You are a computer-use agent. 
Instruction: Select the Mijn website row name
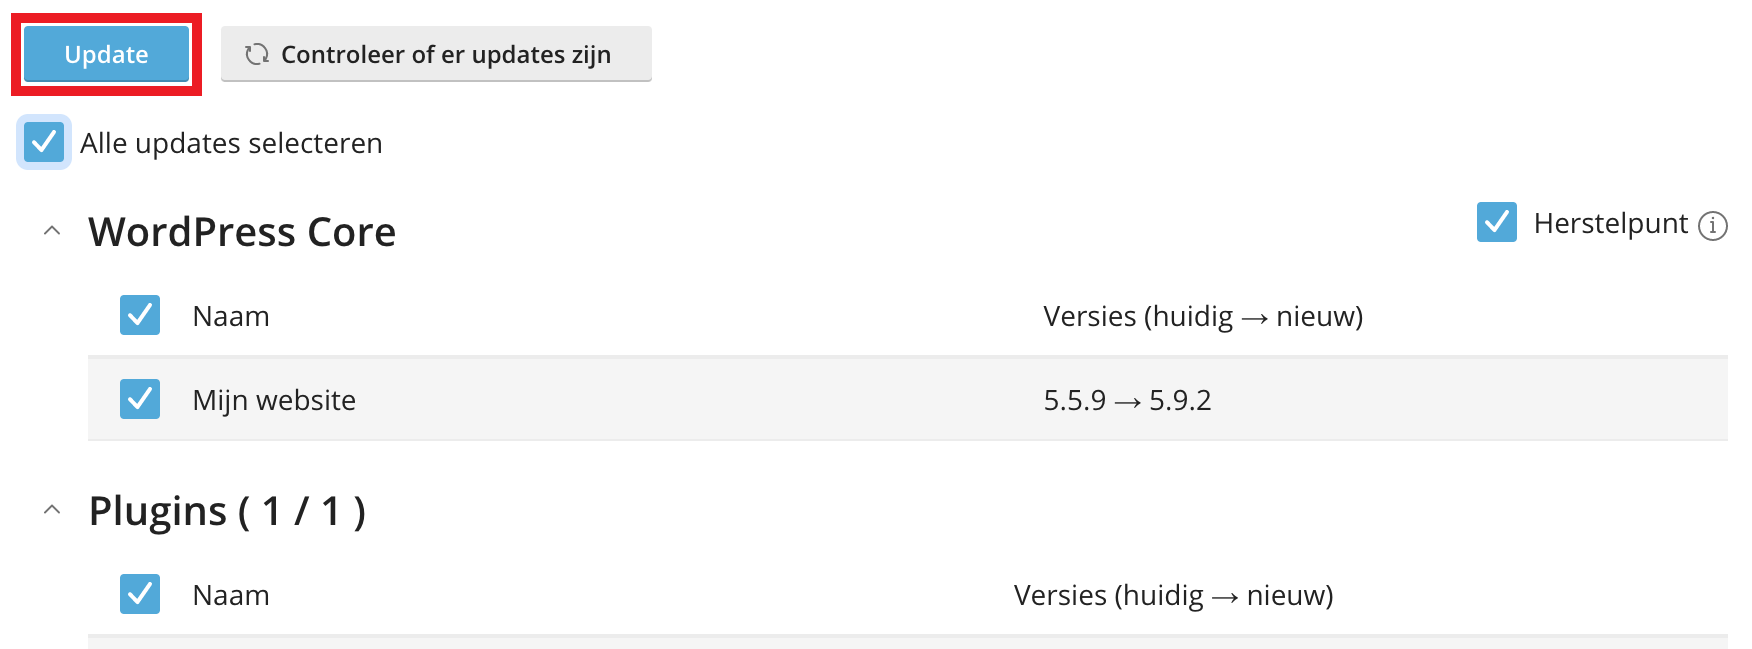[274, 400]
